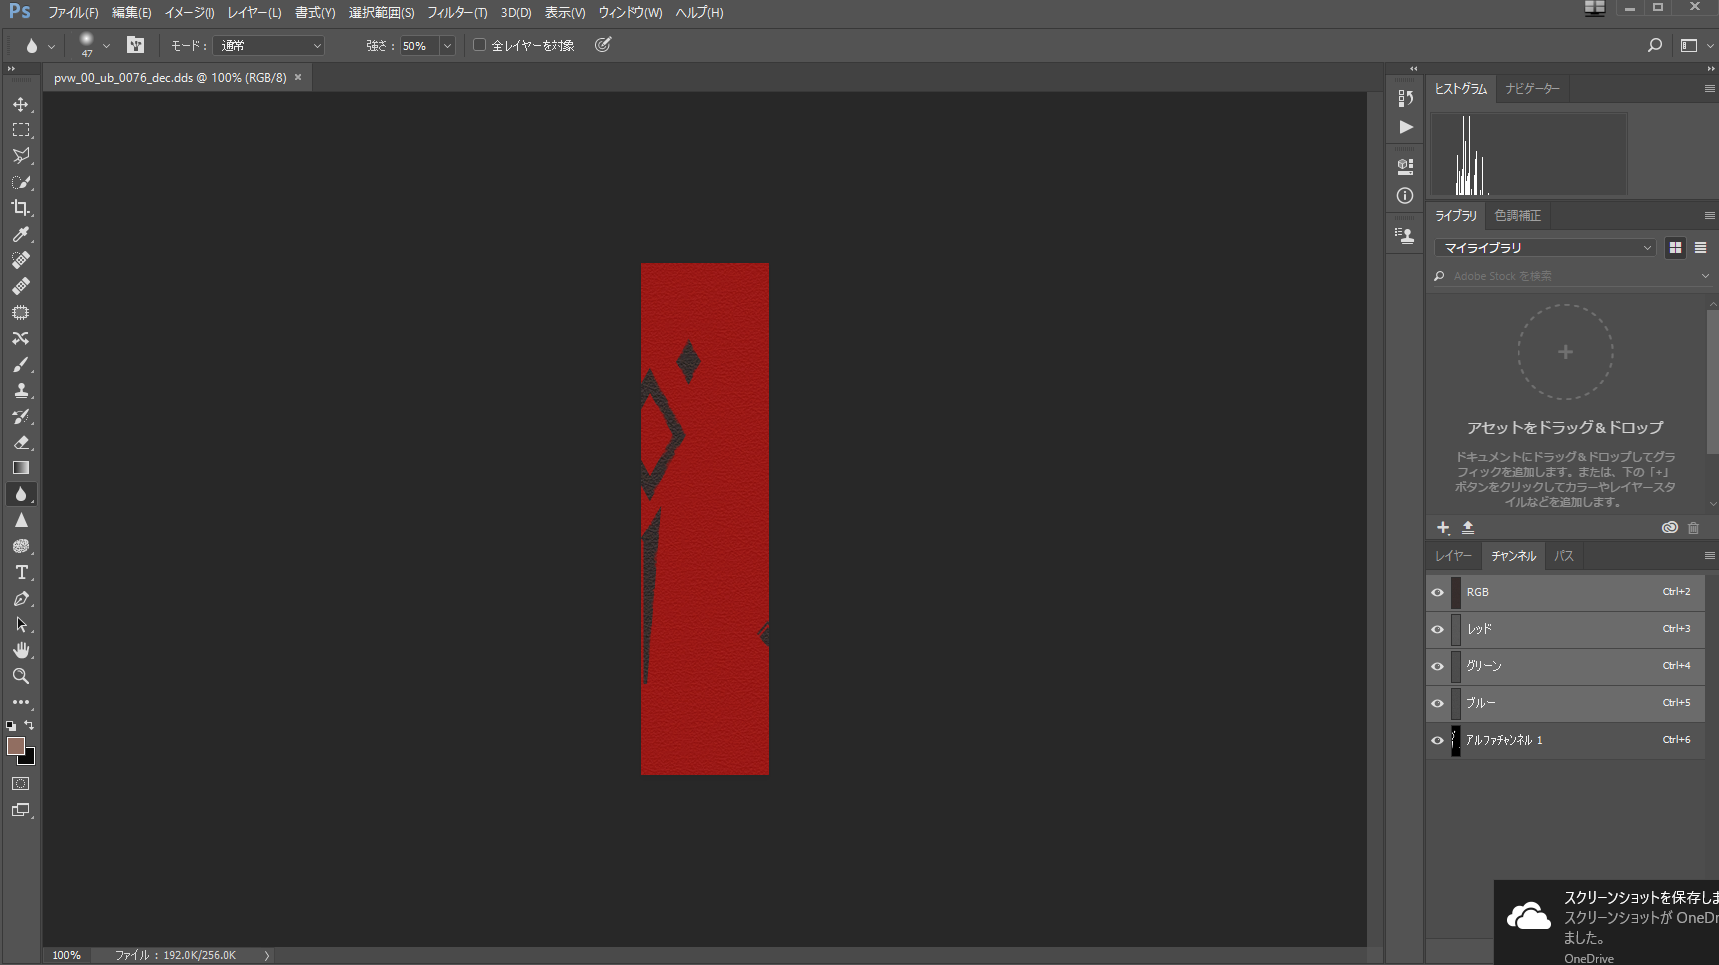Hide the レッド channel visibility

(1437, 629)
